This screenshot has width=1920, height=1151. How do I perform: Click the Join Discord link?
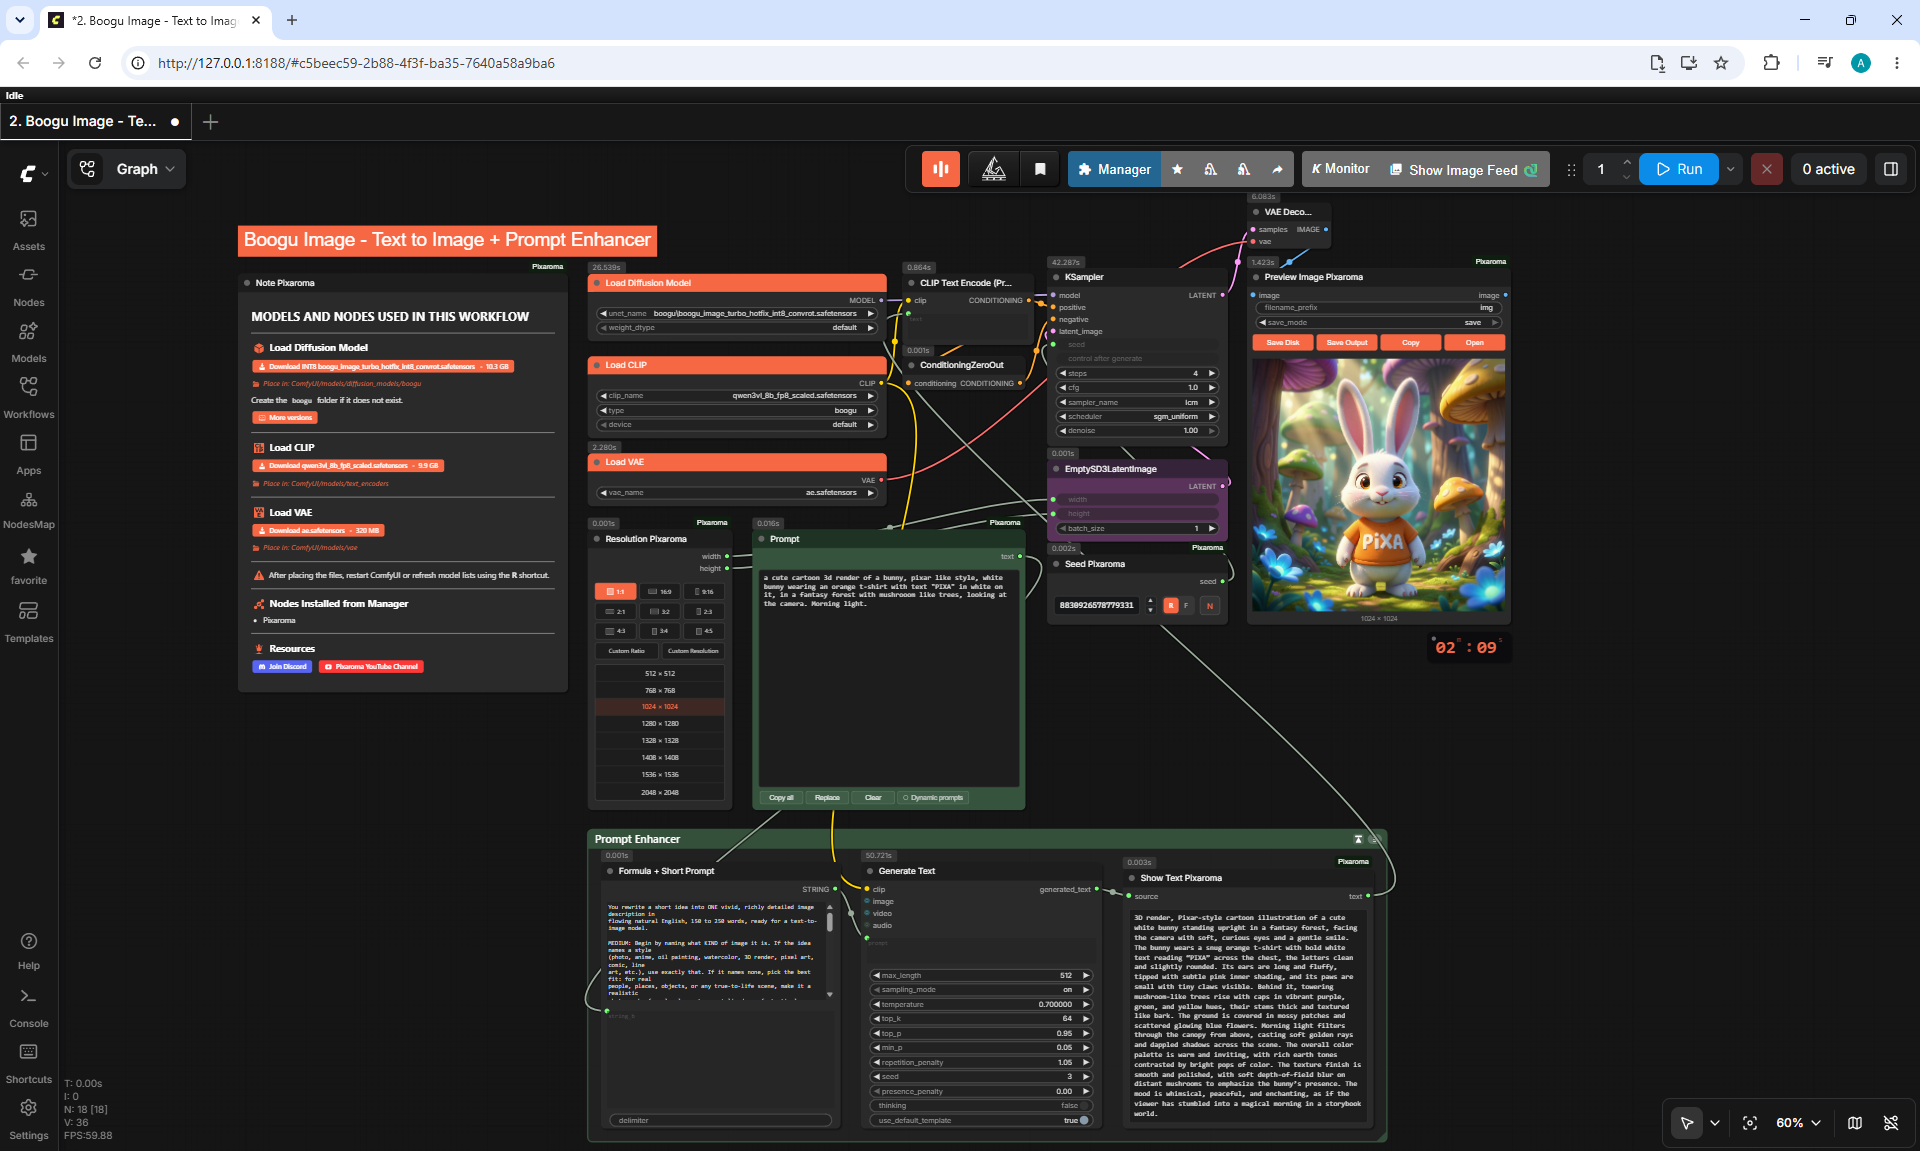pos(283,666)
